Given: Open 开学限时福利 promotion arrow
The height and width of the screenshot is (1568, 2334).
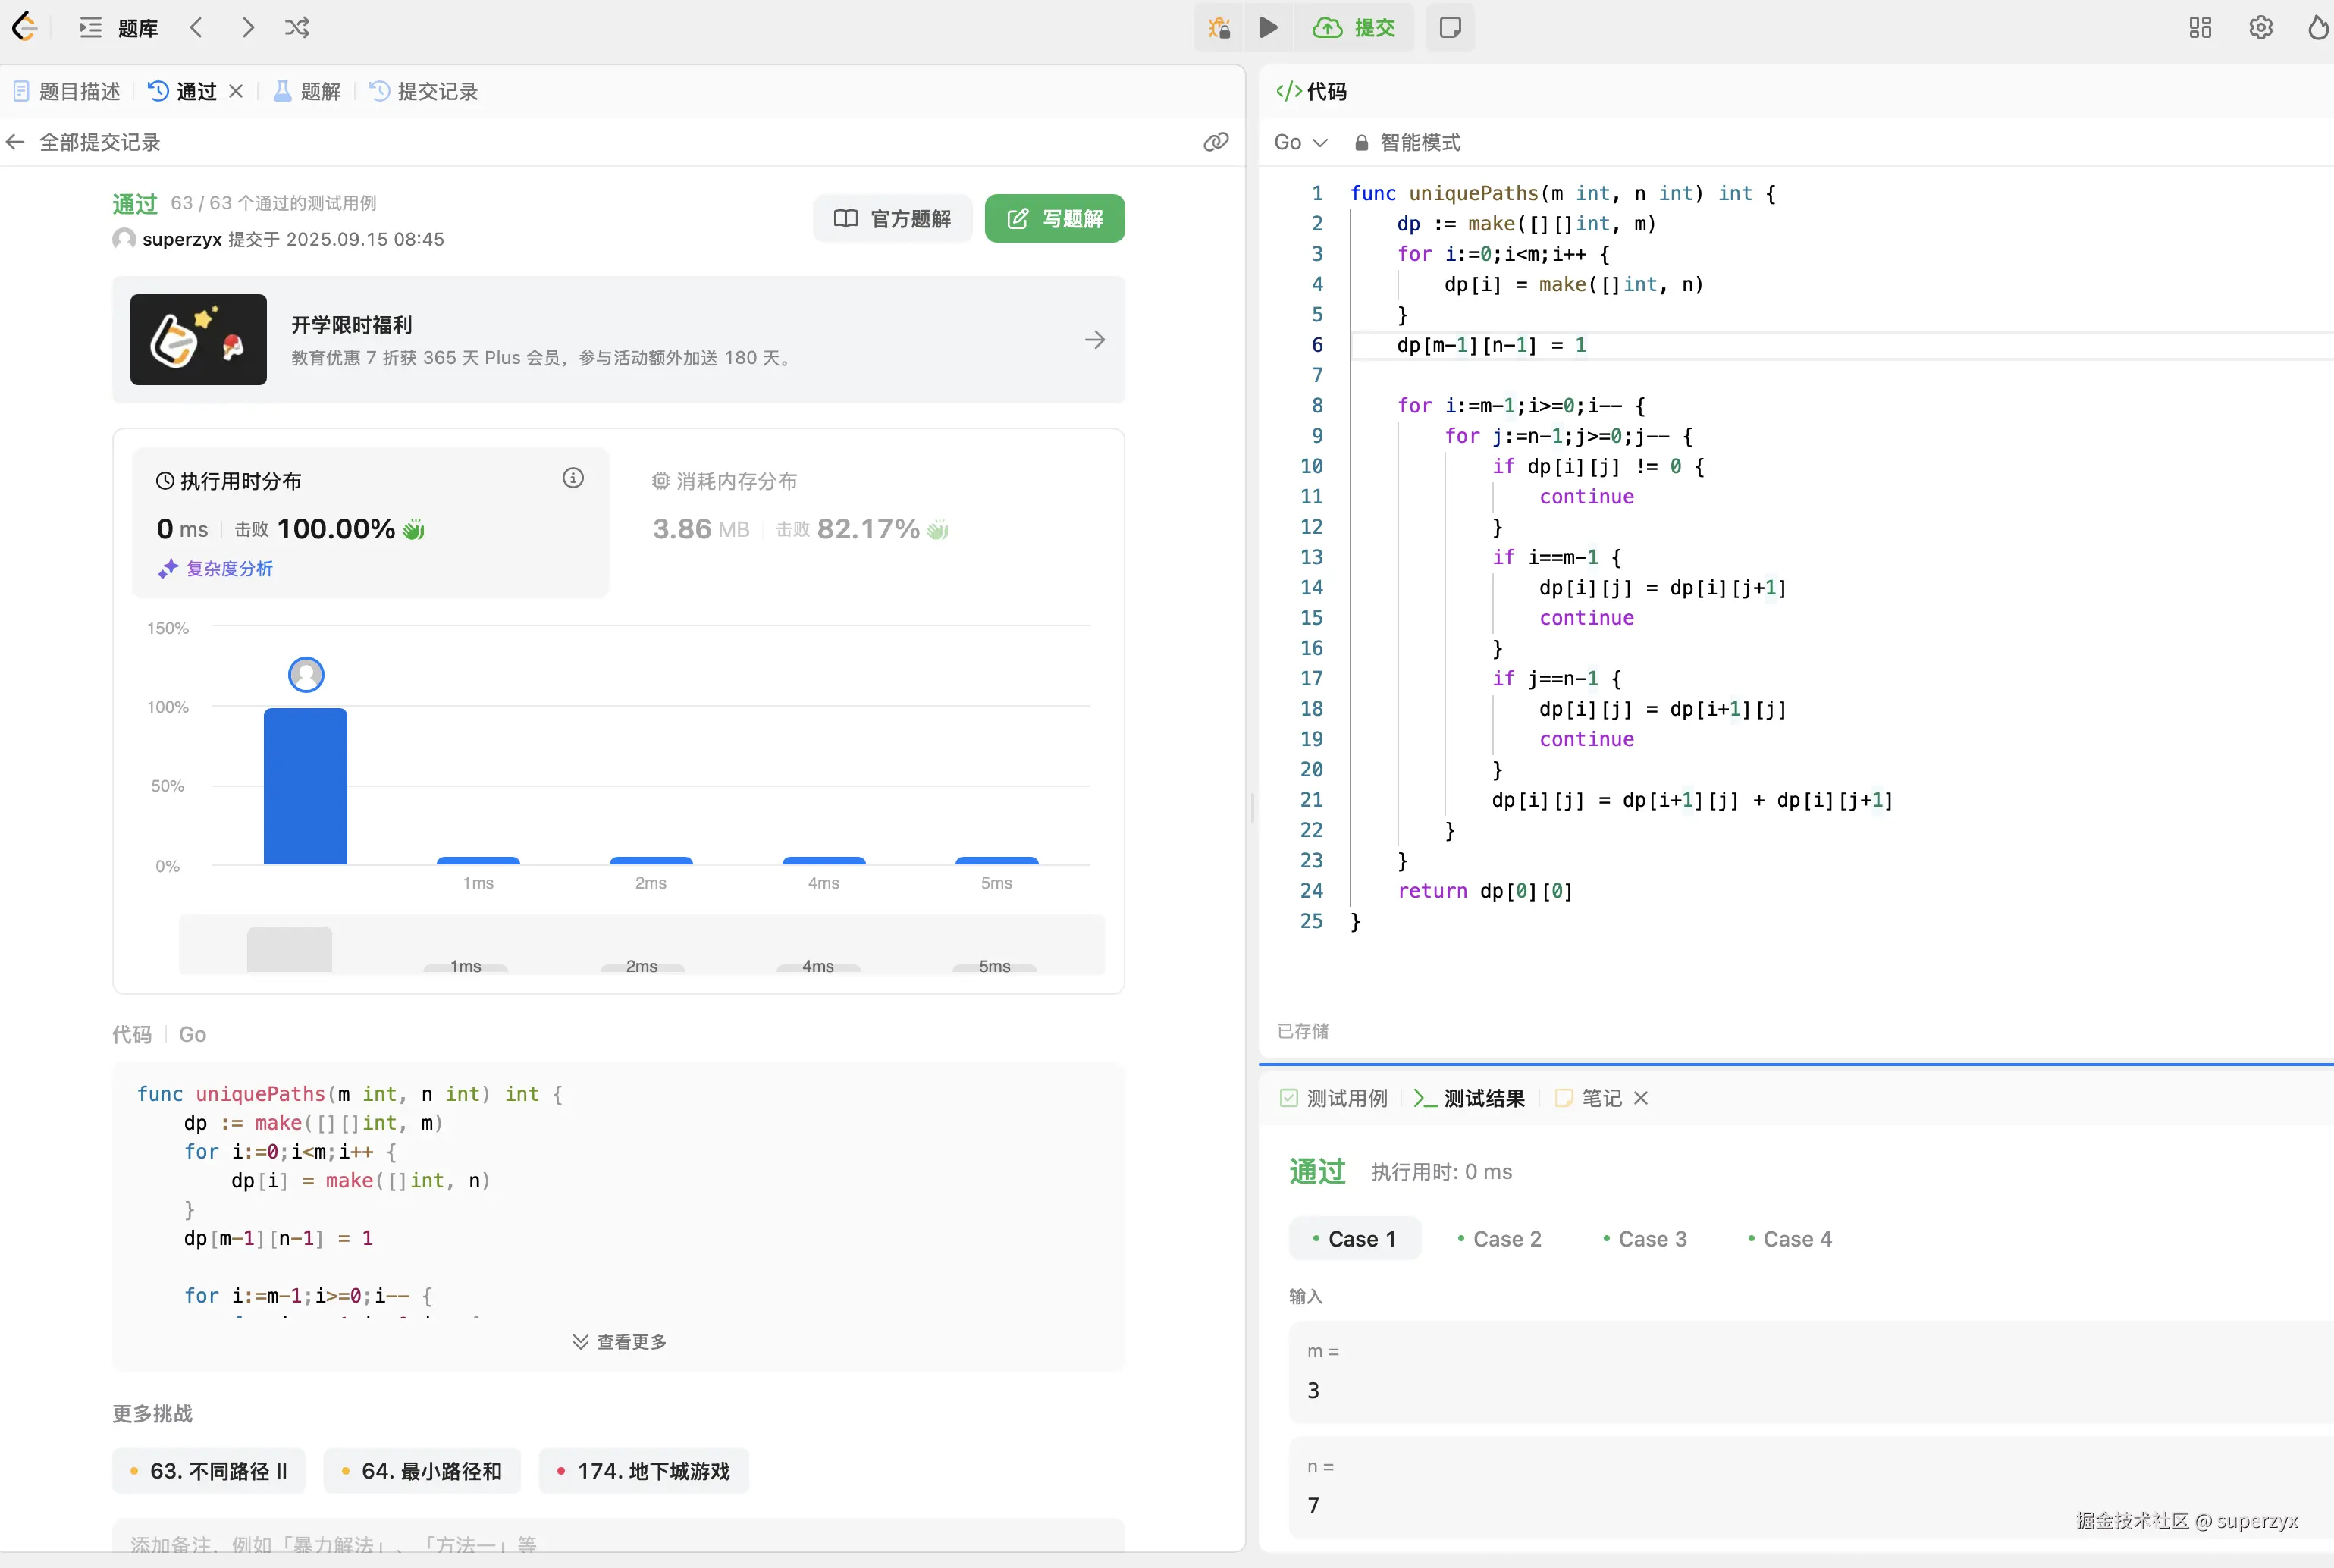Looking at the screenshot, I should coord(1095,340).
